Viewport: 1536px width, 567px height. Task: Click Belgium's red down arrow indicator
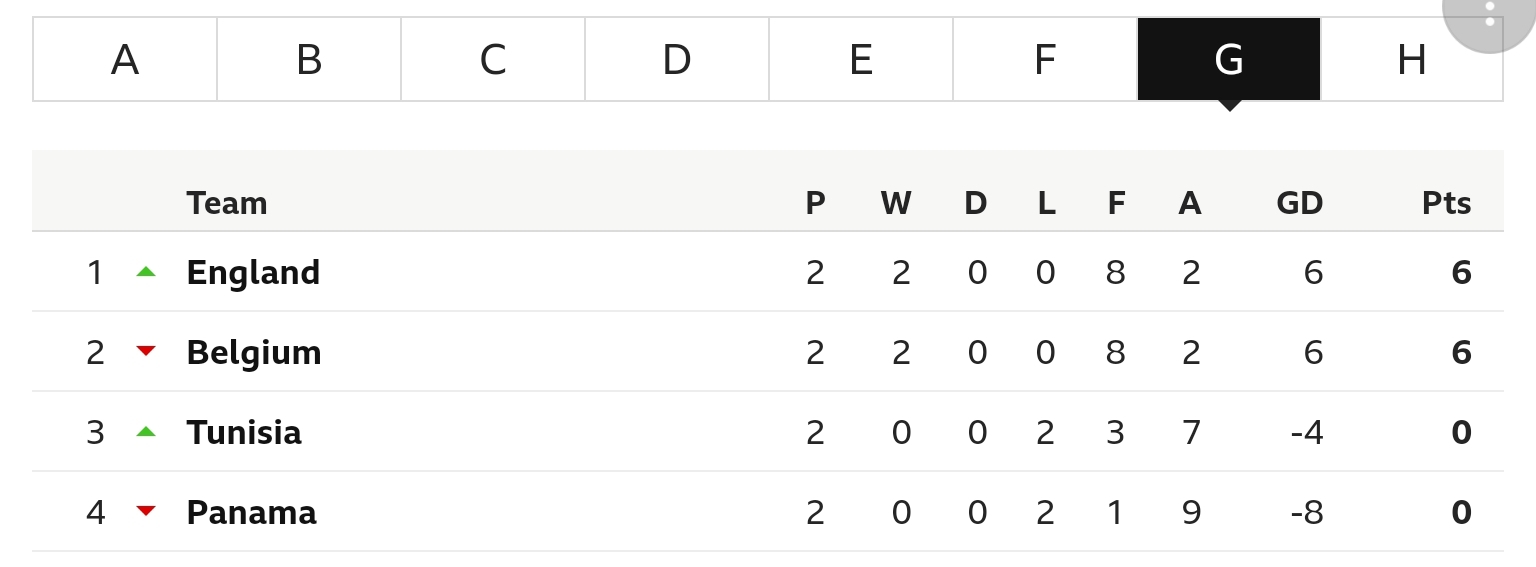[146, 351]
